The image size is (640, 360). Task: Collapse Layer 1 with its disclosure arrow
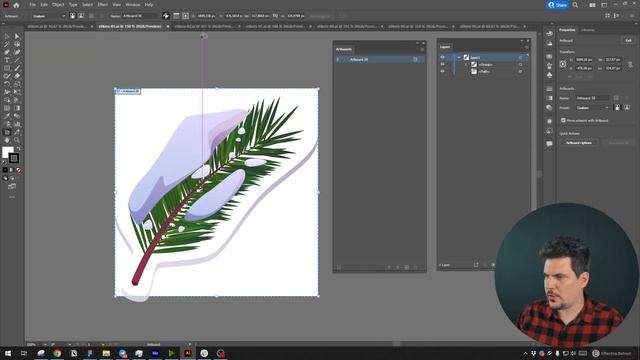pos(459,58)
